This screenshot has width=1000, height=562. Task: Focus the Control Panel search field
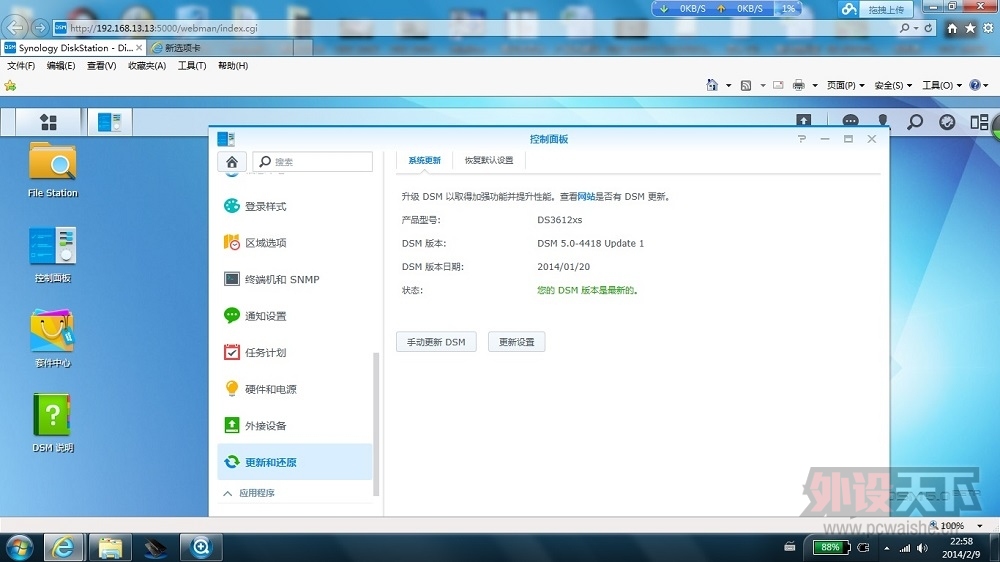click(312, 161)
